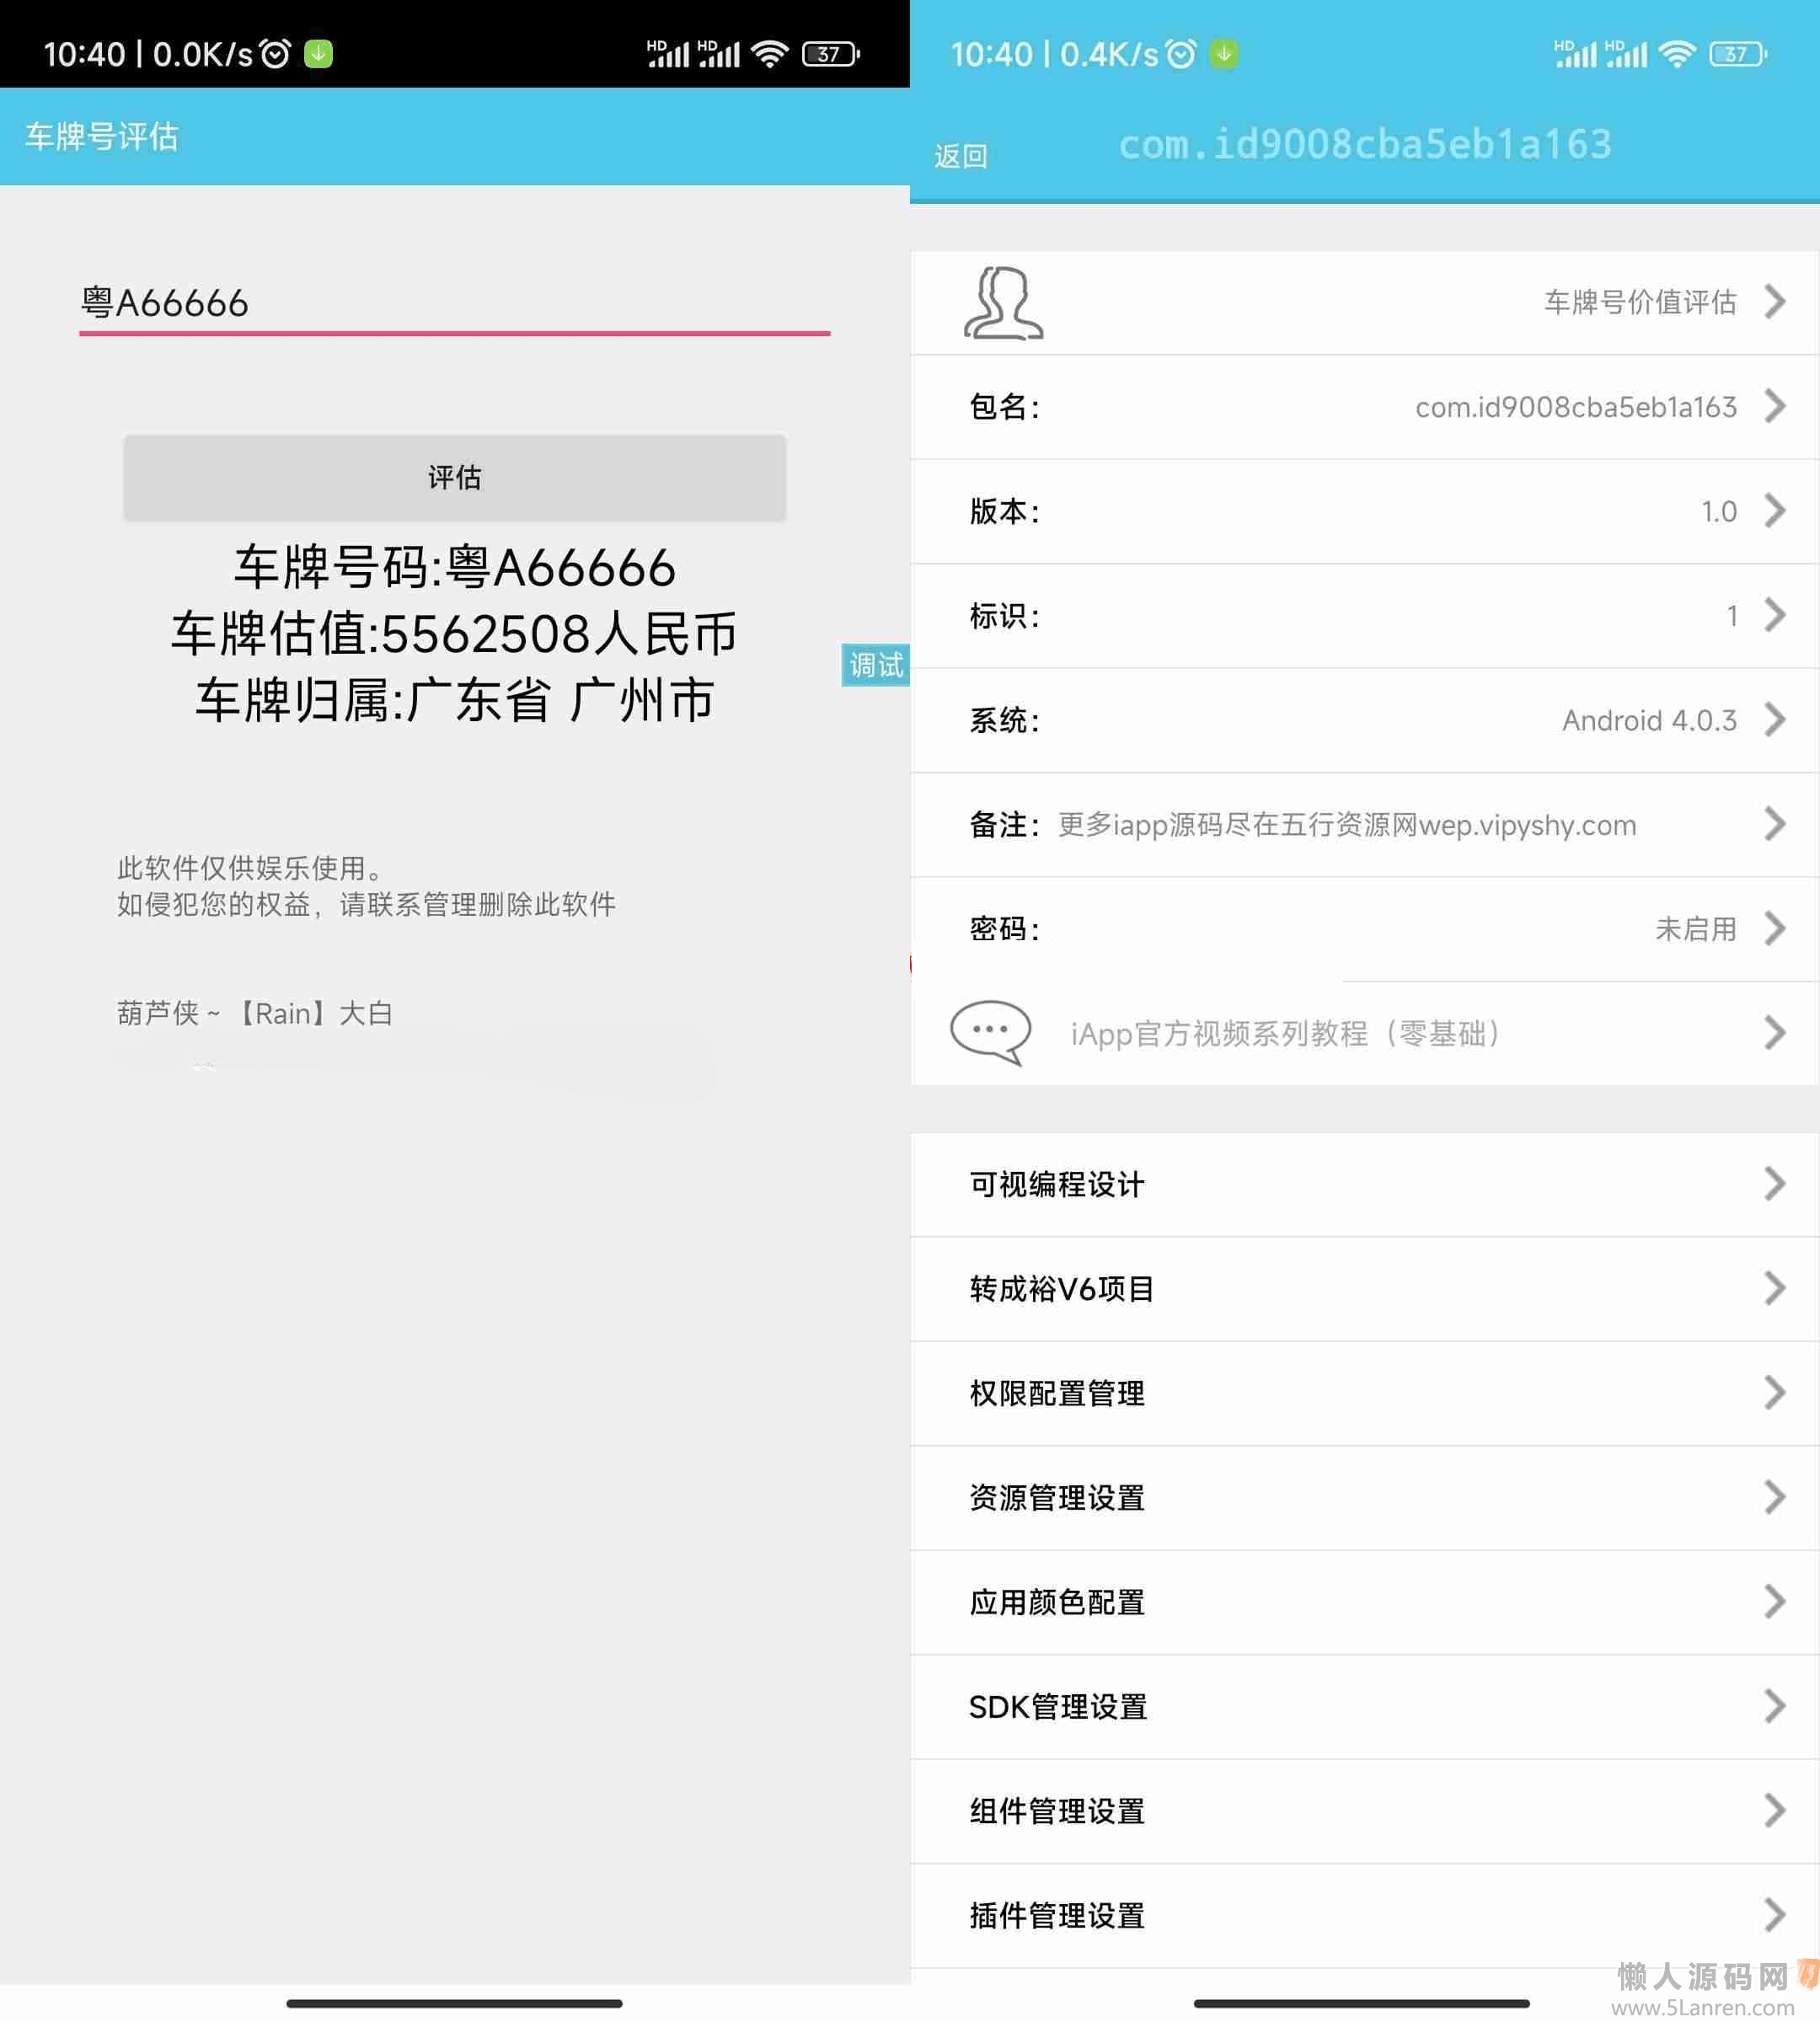Click the 调试 debug floating tag

click(875, 665)
